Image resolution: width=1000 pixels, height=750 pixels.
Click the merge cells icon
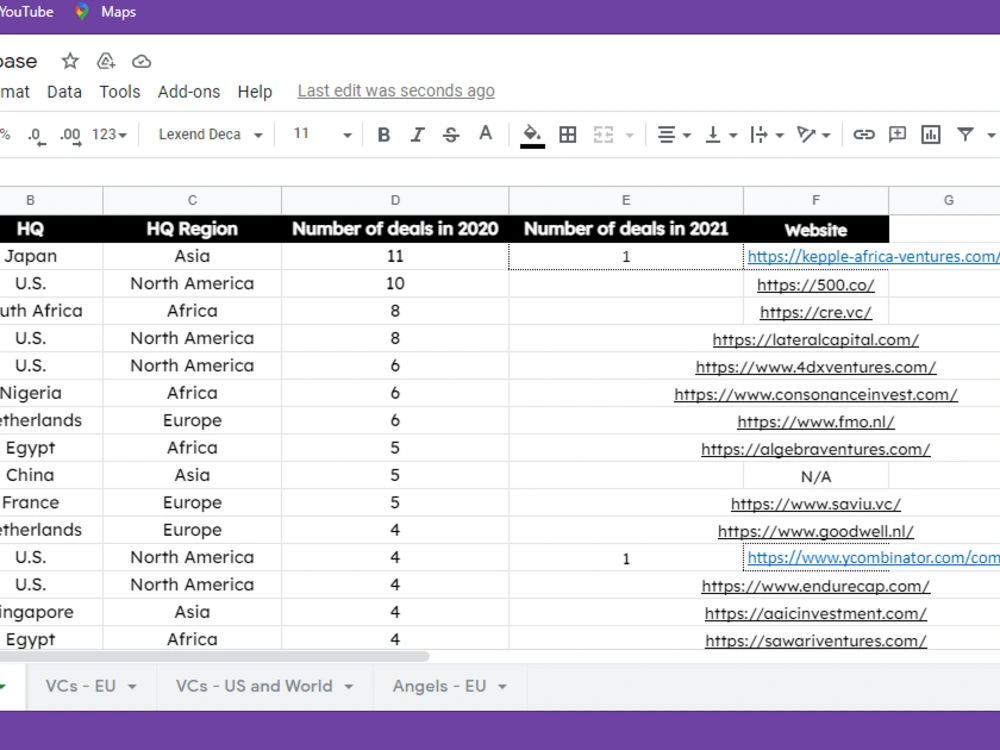pos(603,135)
